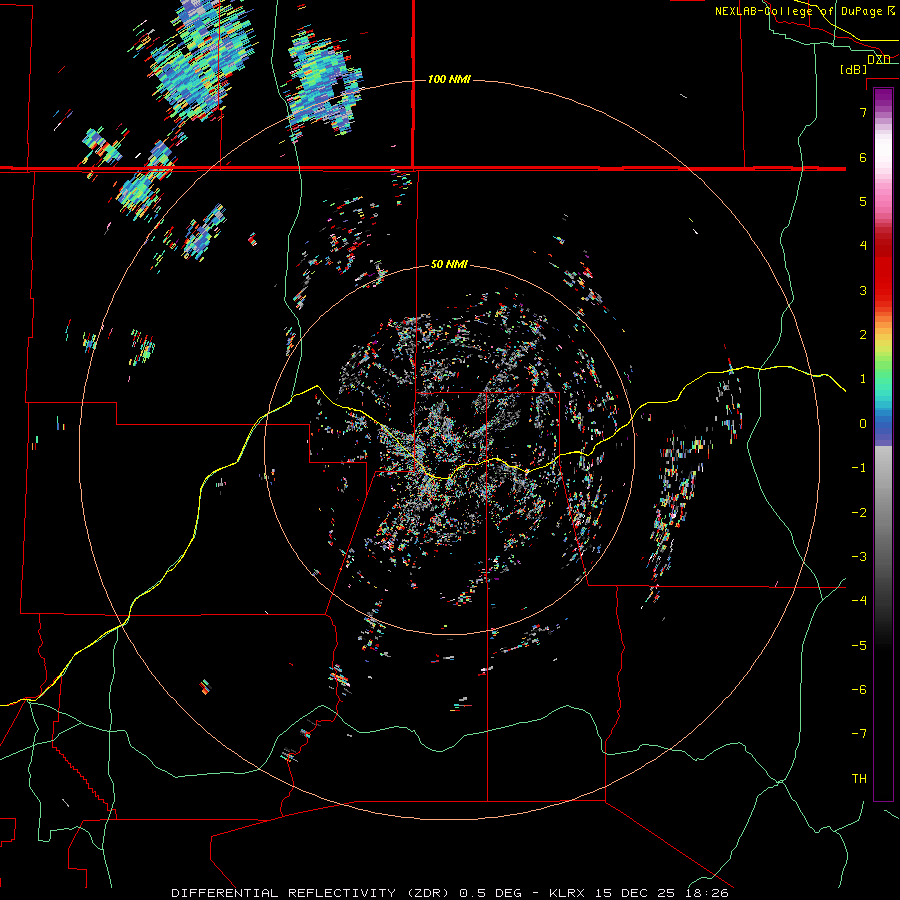Click the positive 6 value on the dB scale

[863, 157]
